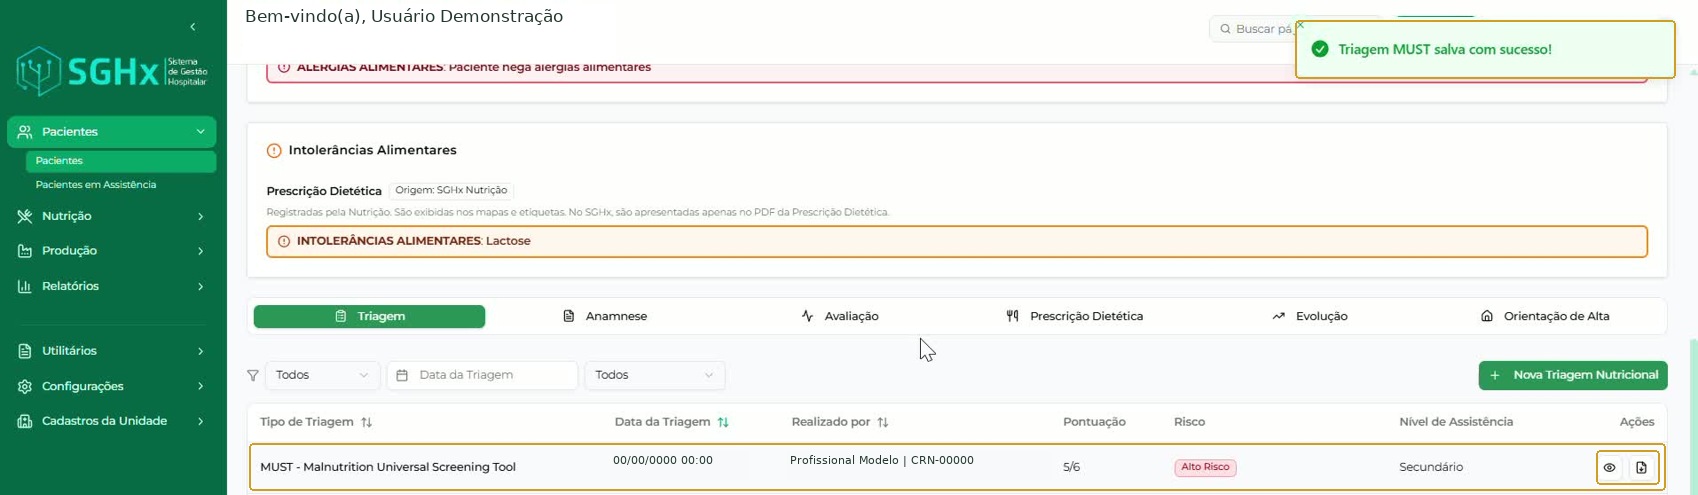The image size is (1698, 495).
Task: Switch to the Avaliação tab
Action: coord(840,316)
